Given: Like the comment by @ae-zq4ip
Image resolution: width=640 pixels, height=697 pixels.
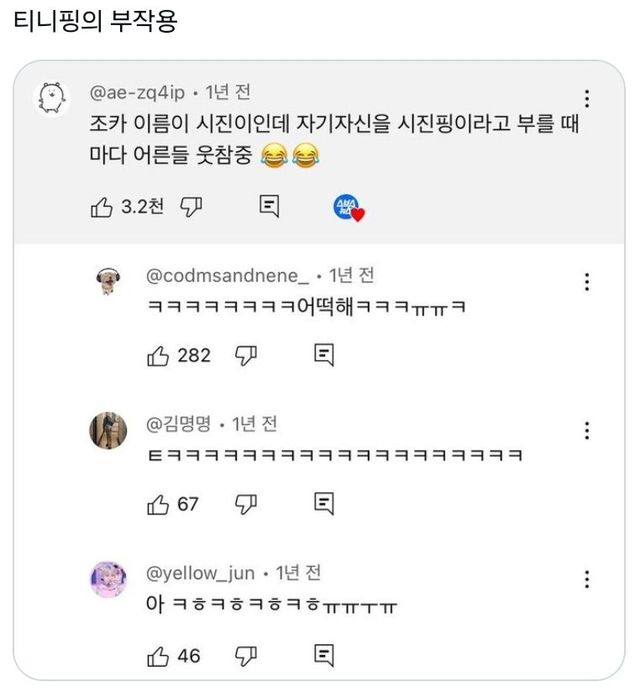Looking at the screenshot, I should click(x=101, y=207).
